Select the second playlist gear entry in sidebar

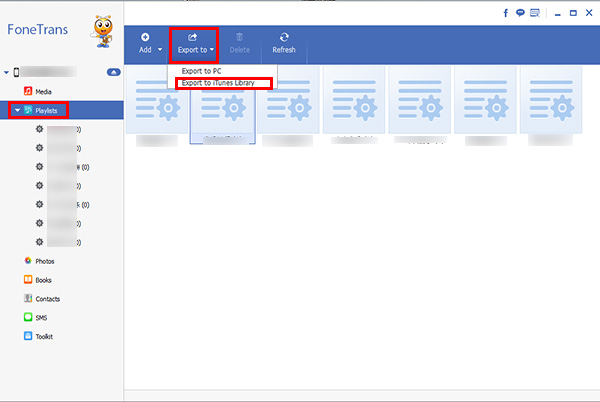pos(58,148)
